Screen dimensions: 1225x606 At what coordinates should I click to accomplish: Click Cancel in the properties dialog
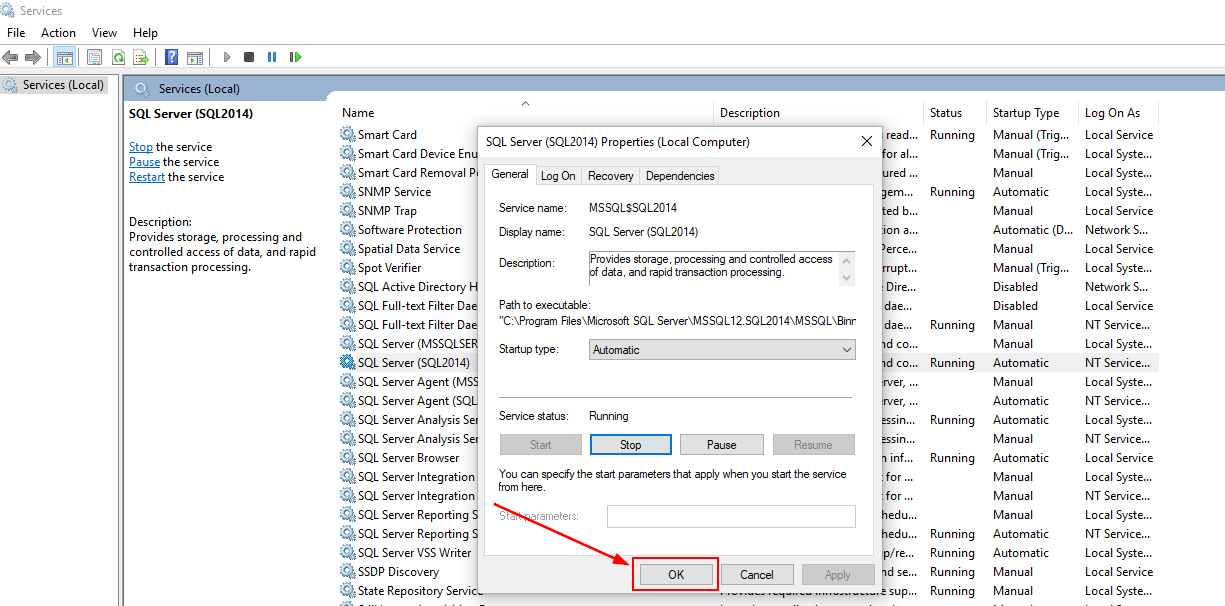(757, 574)
